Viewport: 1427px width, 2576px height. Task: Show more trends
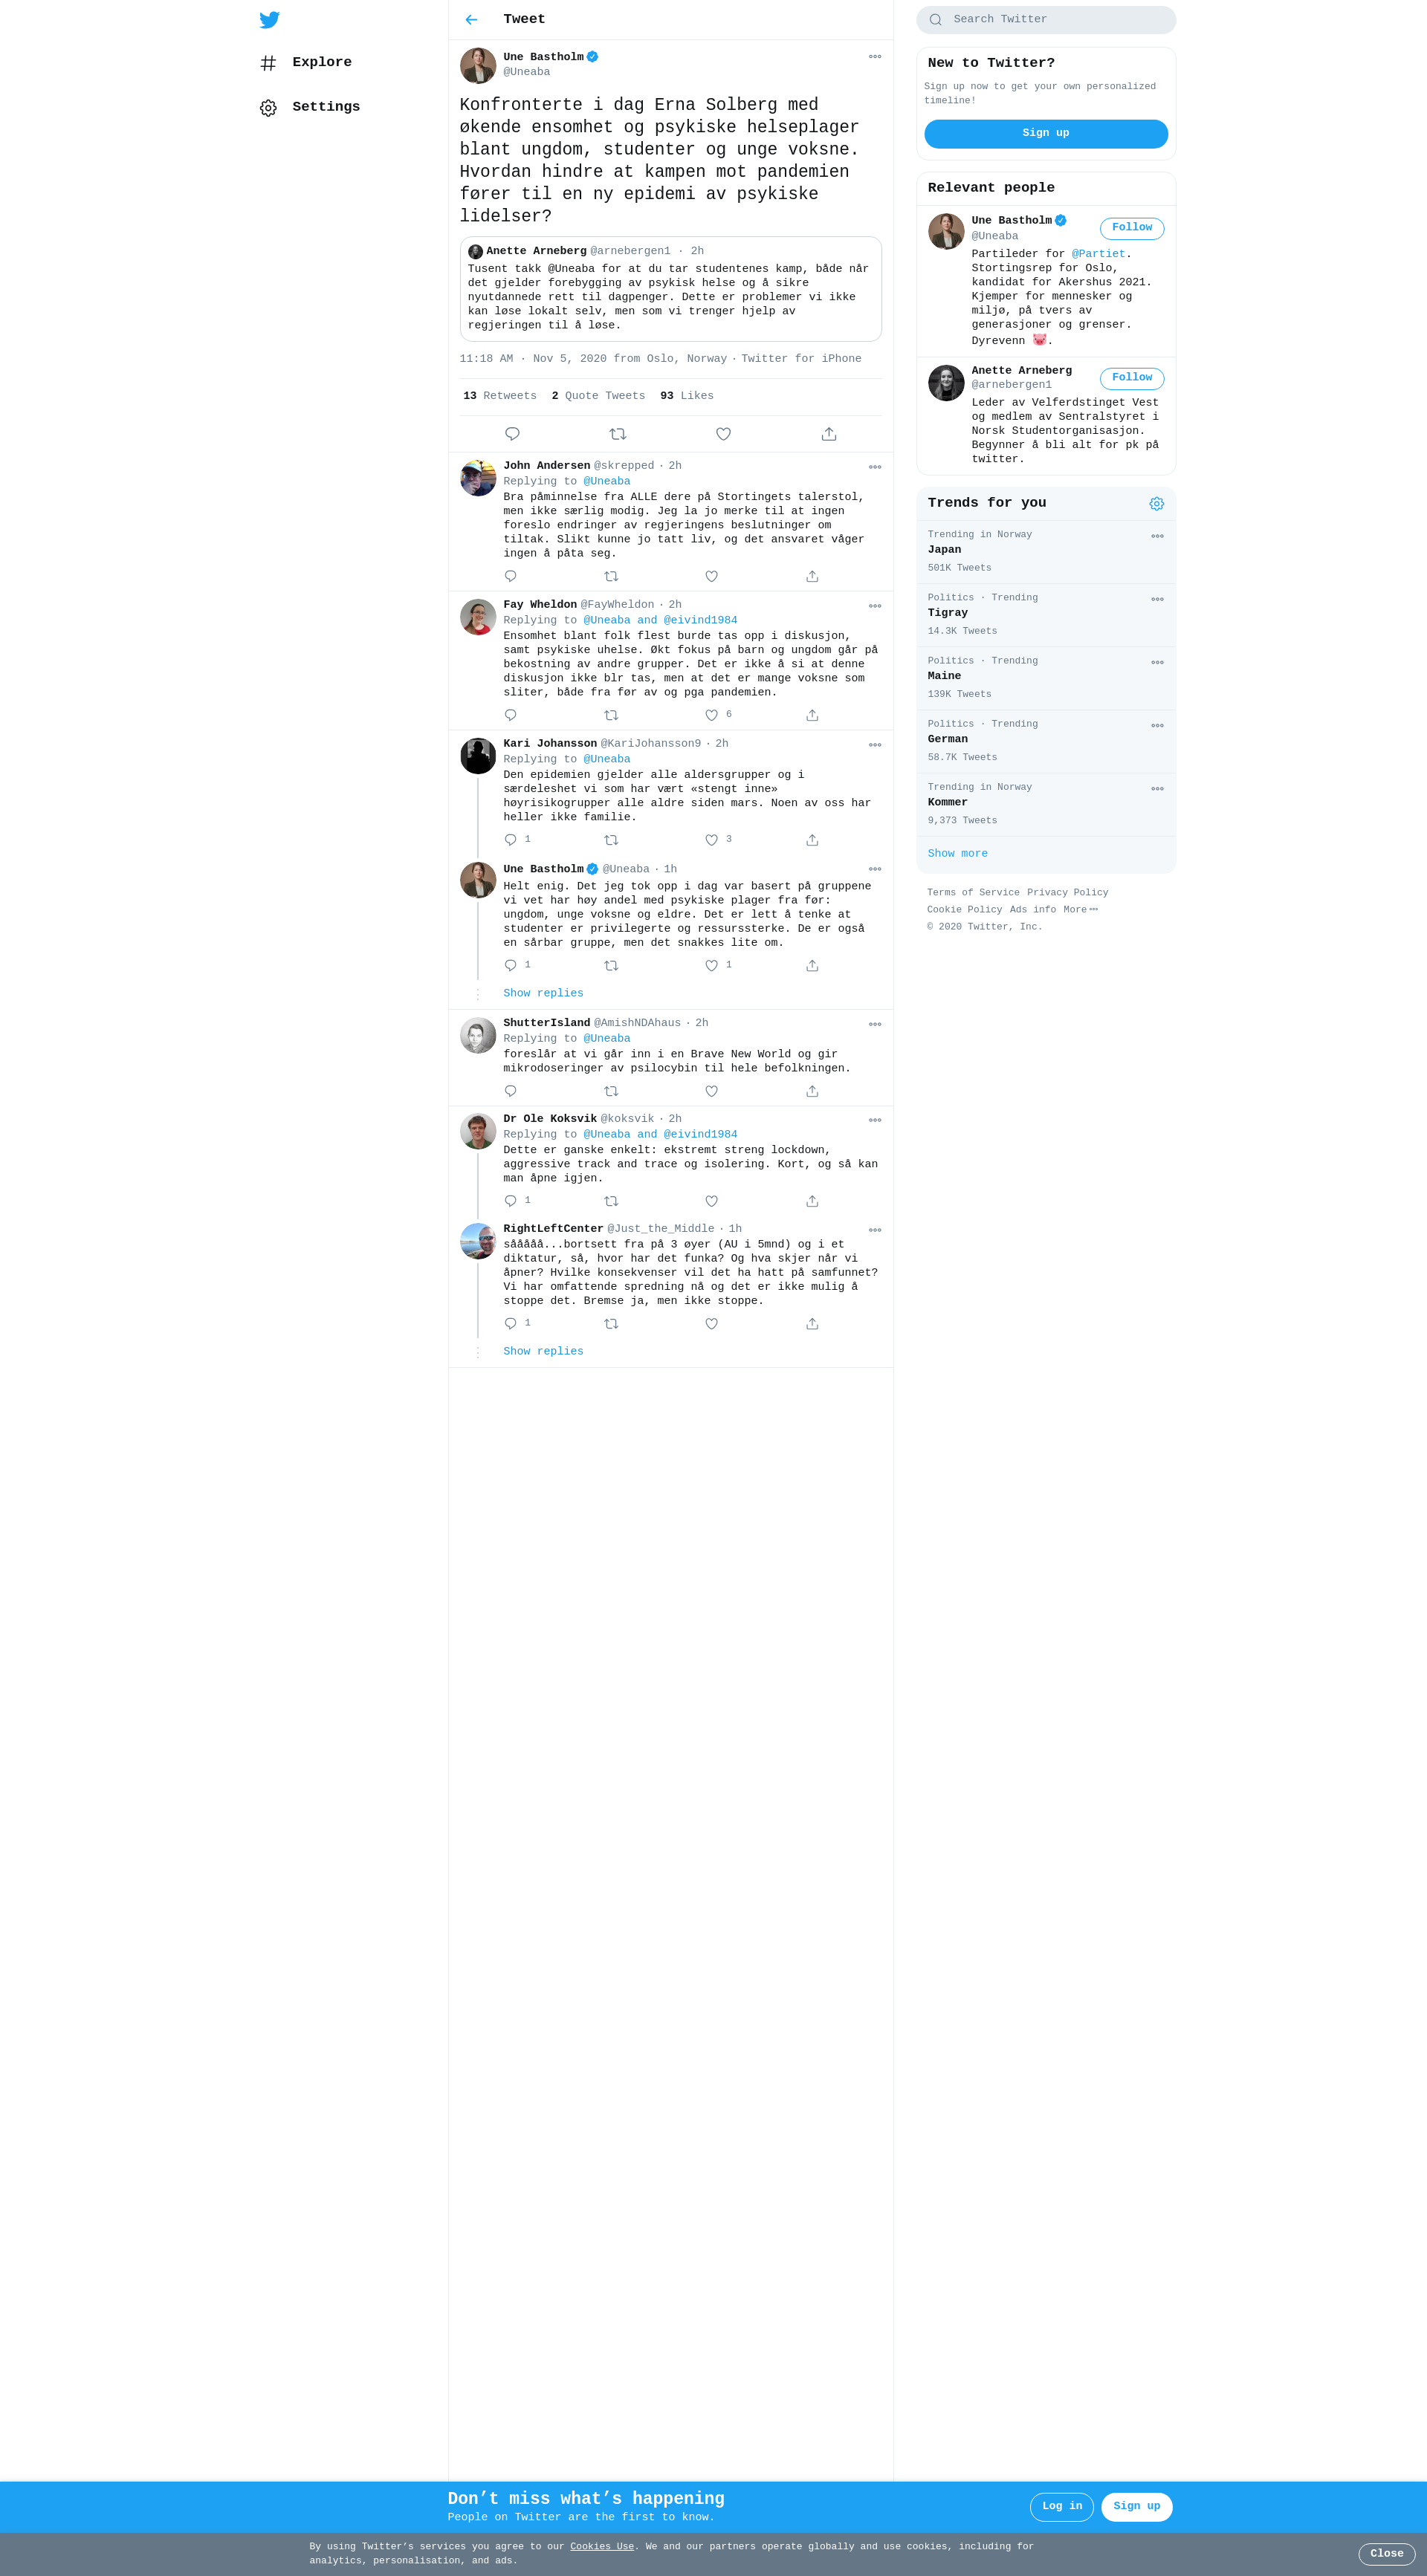coord(957,853)
